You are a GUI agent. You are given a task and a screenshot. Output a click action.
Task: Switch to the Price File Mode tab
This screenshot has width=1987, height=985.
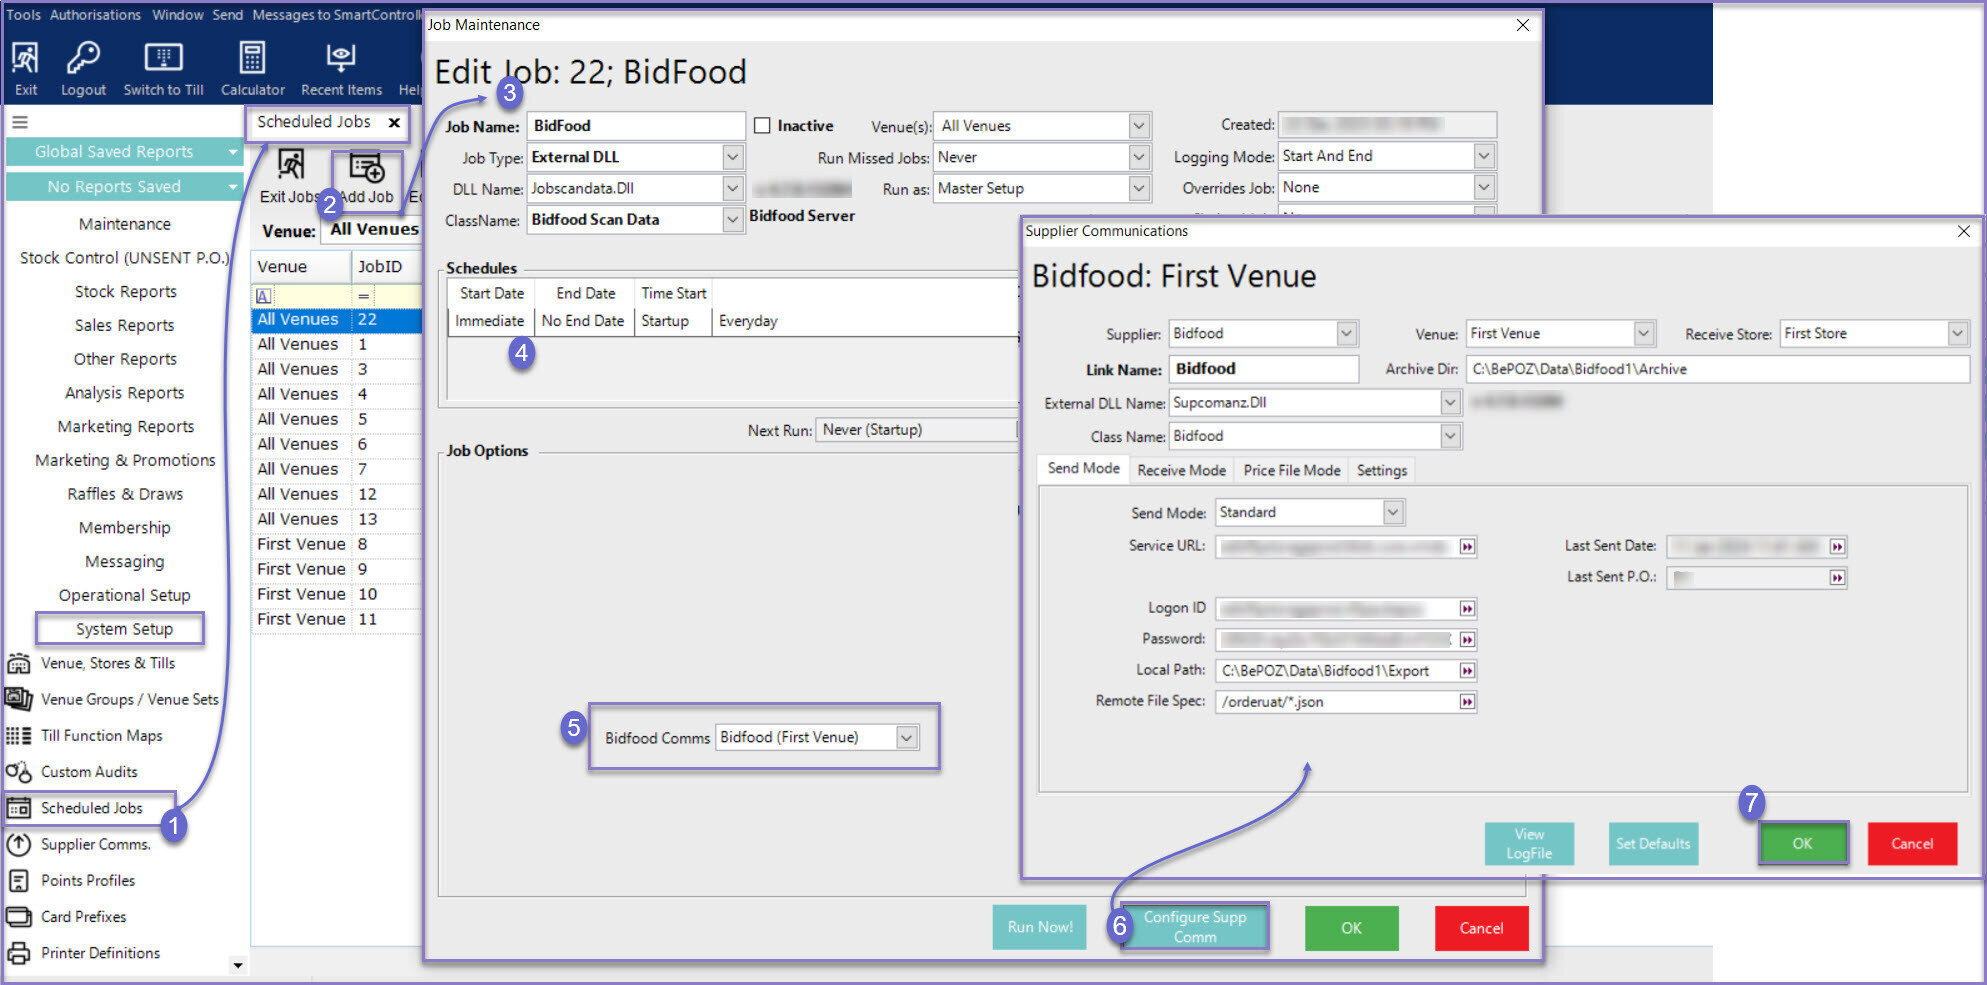coord(1292,470)
